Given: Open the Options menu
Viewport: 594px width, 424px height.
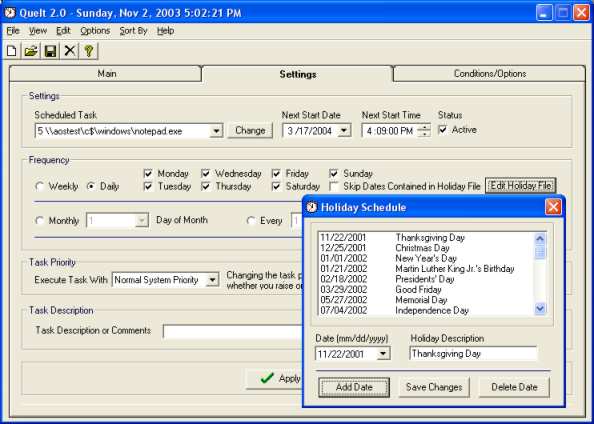Looking at the screenshot, I should coord(95,31).
